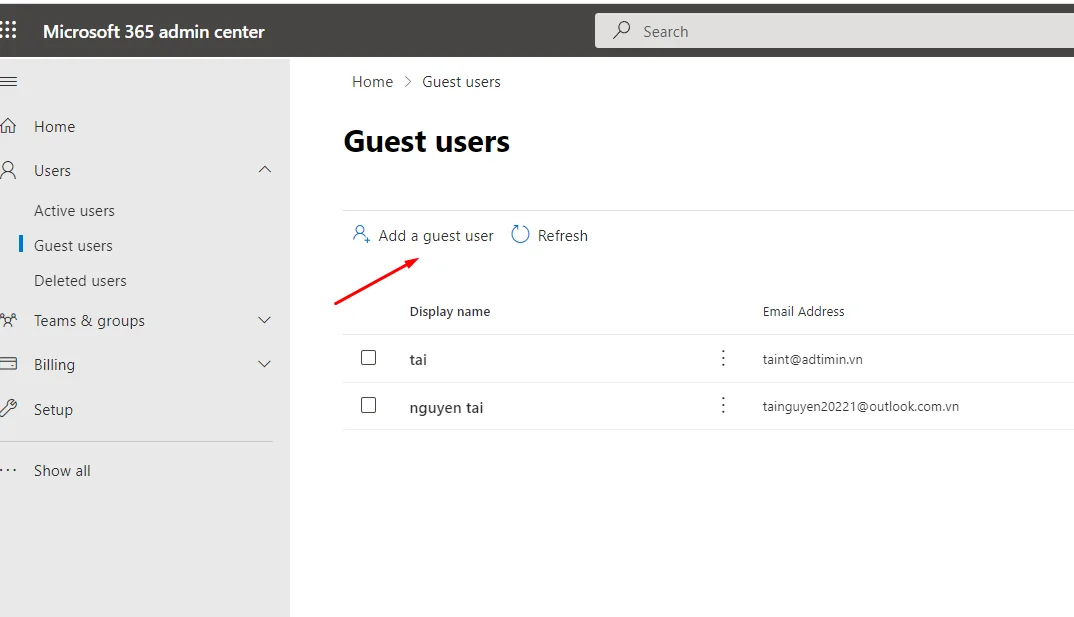
Task: Click the Teams & groups label
Action: pos(90,320)
